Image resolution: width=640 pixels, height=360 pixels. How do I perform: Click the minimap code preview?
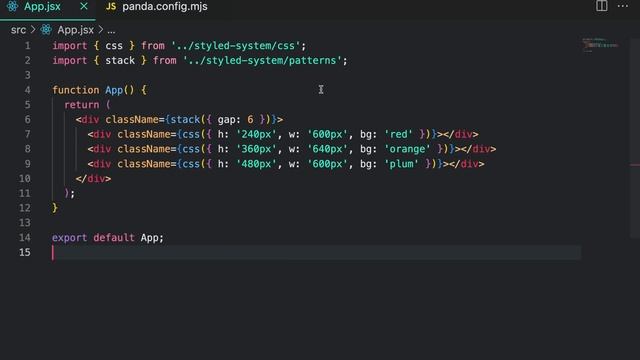click(600, 45)
